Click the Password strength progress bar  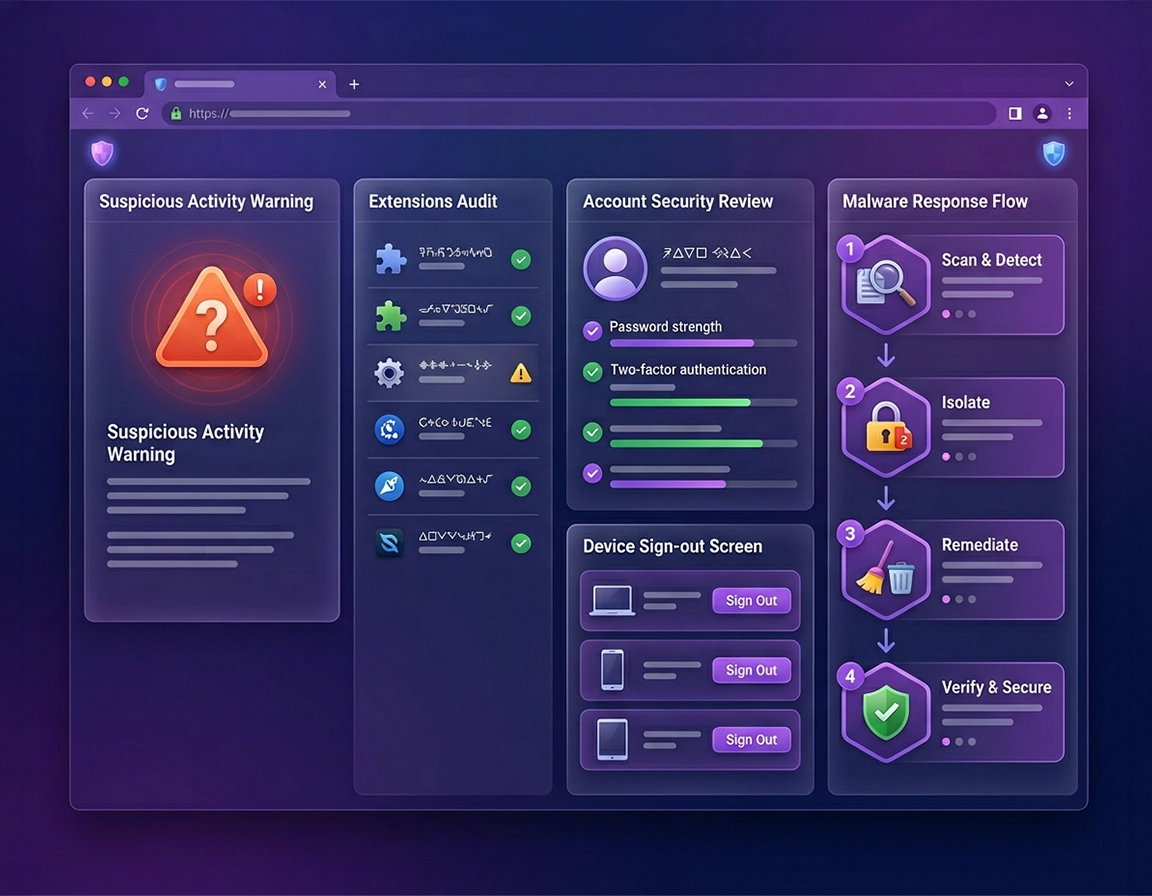click(703, 343)
